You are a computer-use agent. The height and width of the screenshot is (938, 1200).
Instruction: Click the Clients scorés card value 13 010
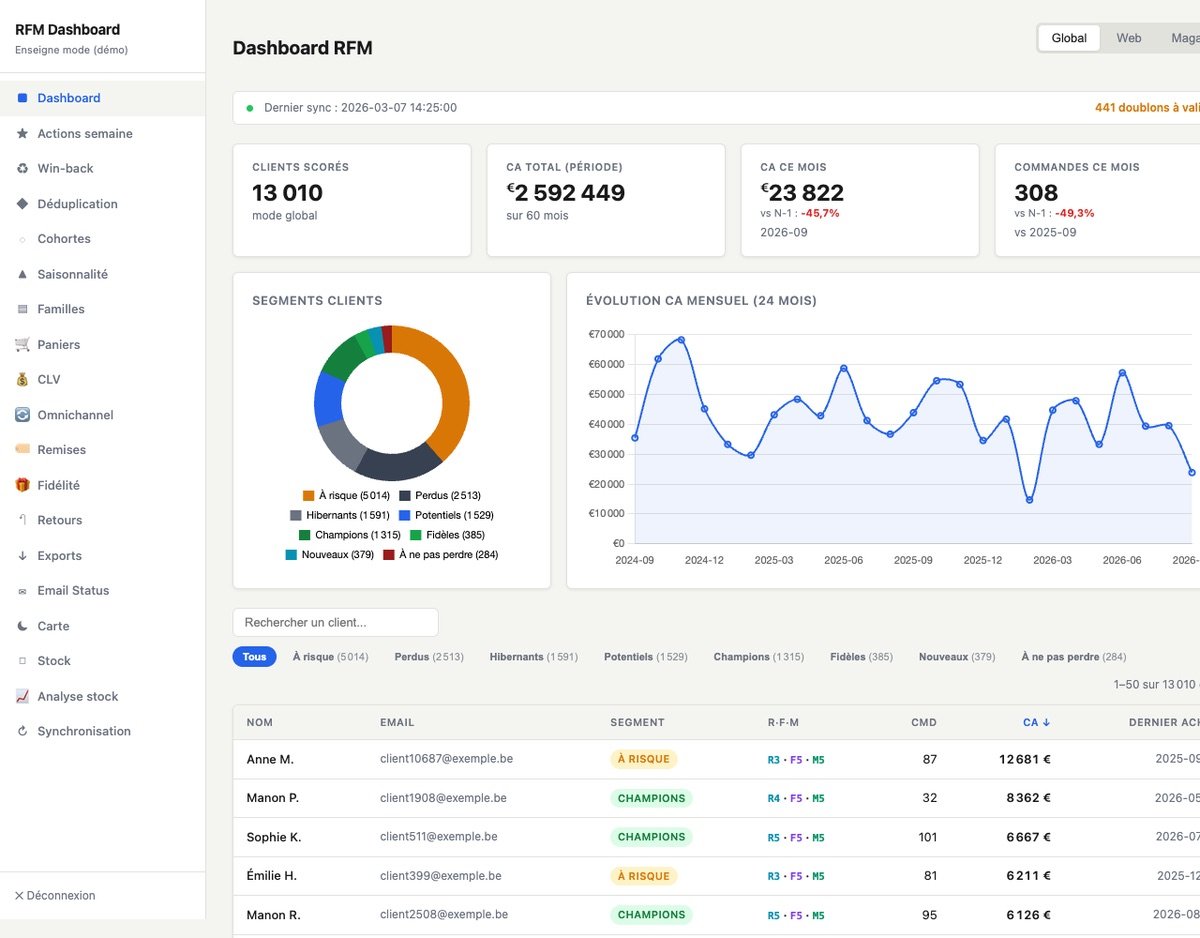(287, 193)
